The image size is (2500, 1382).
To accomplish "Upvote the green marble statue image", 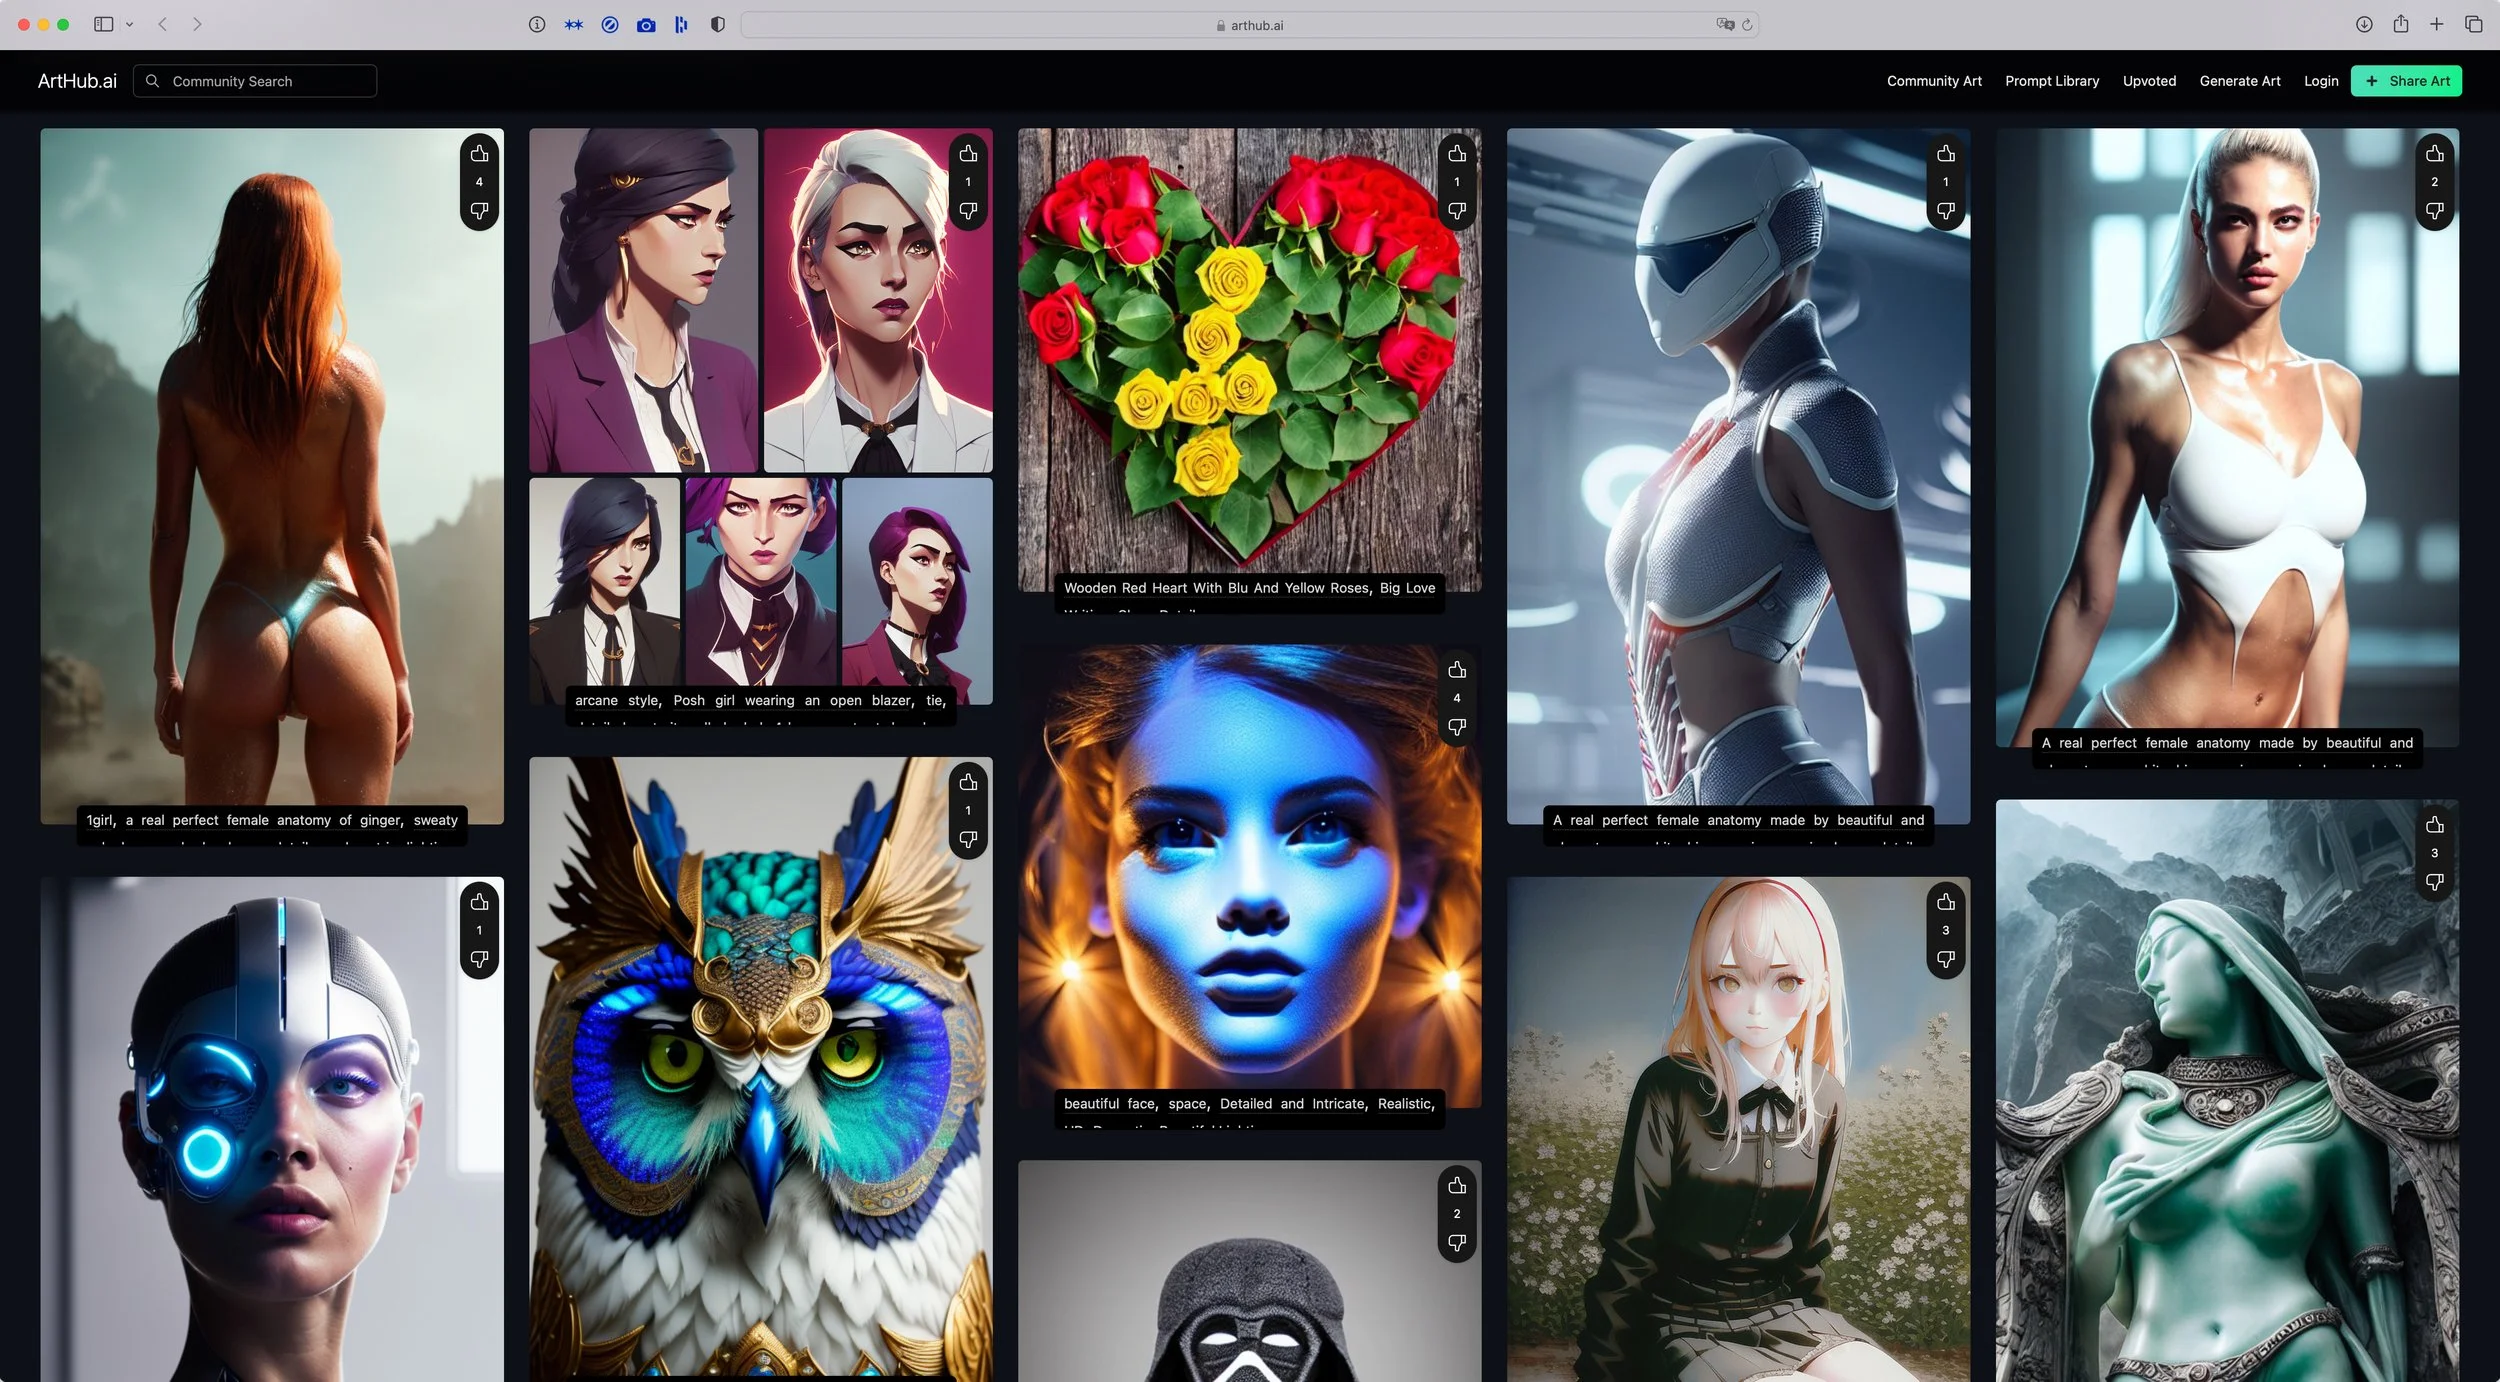I will point(2434,825).
